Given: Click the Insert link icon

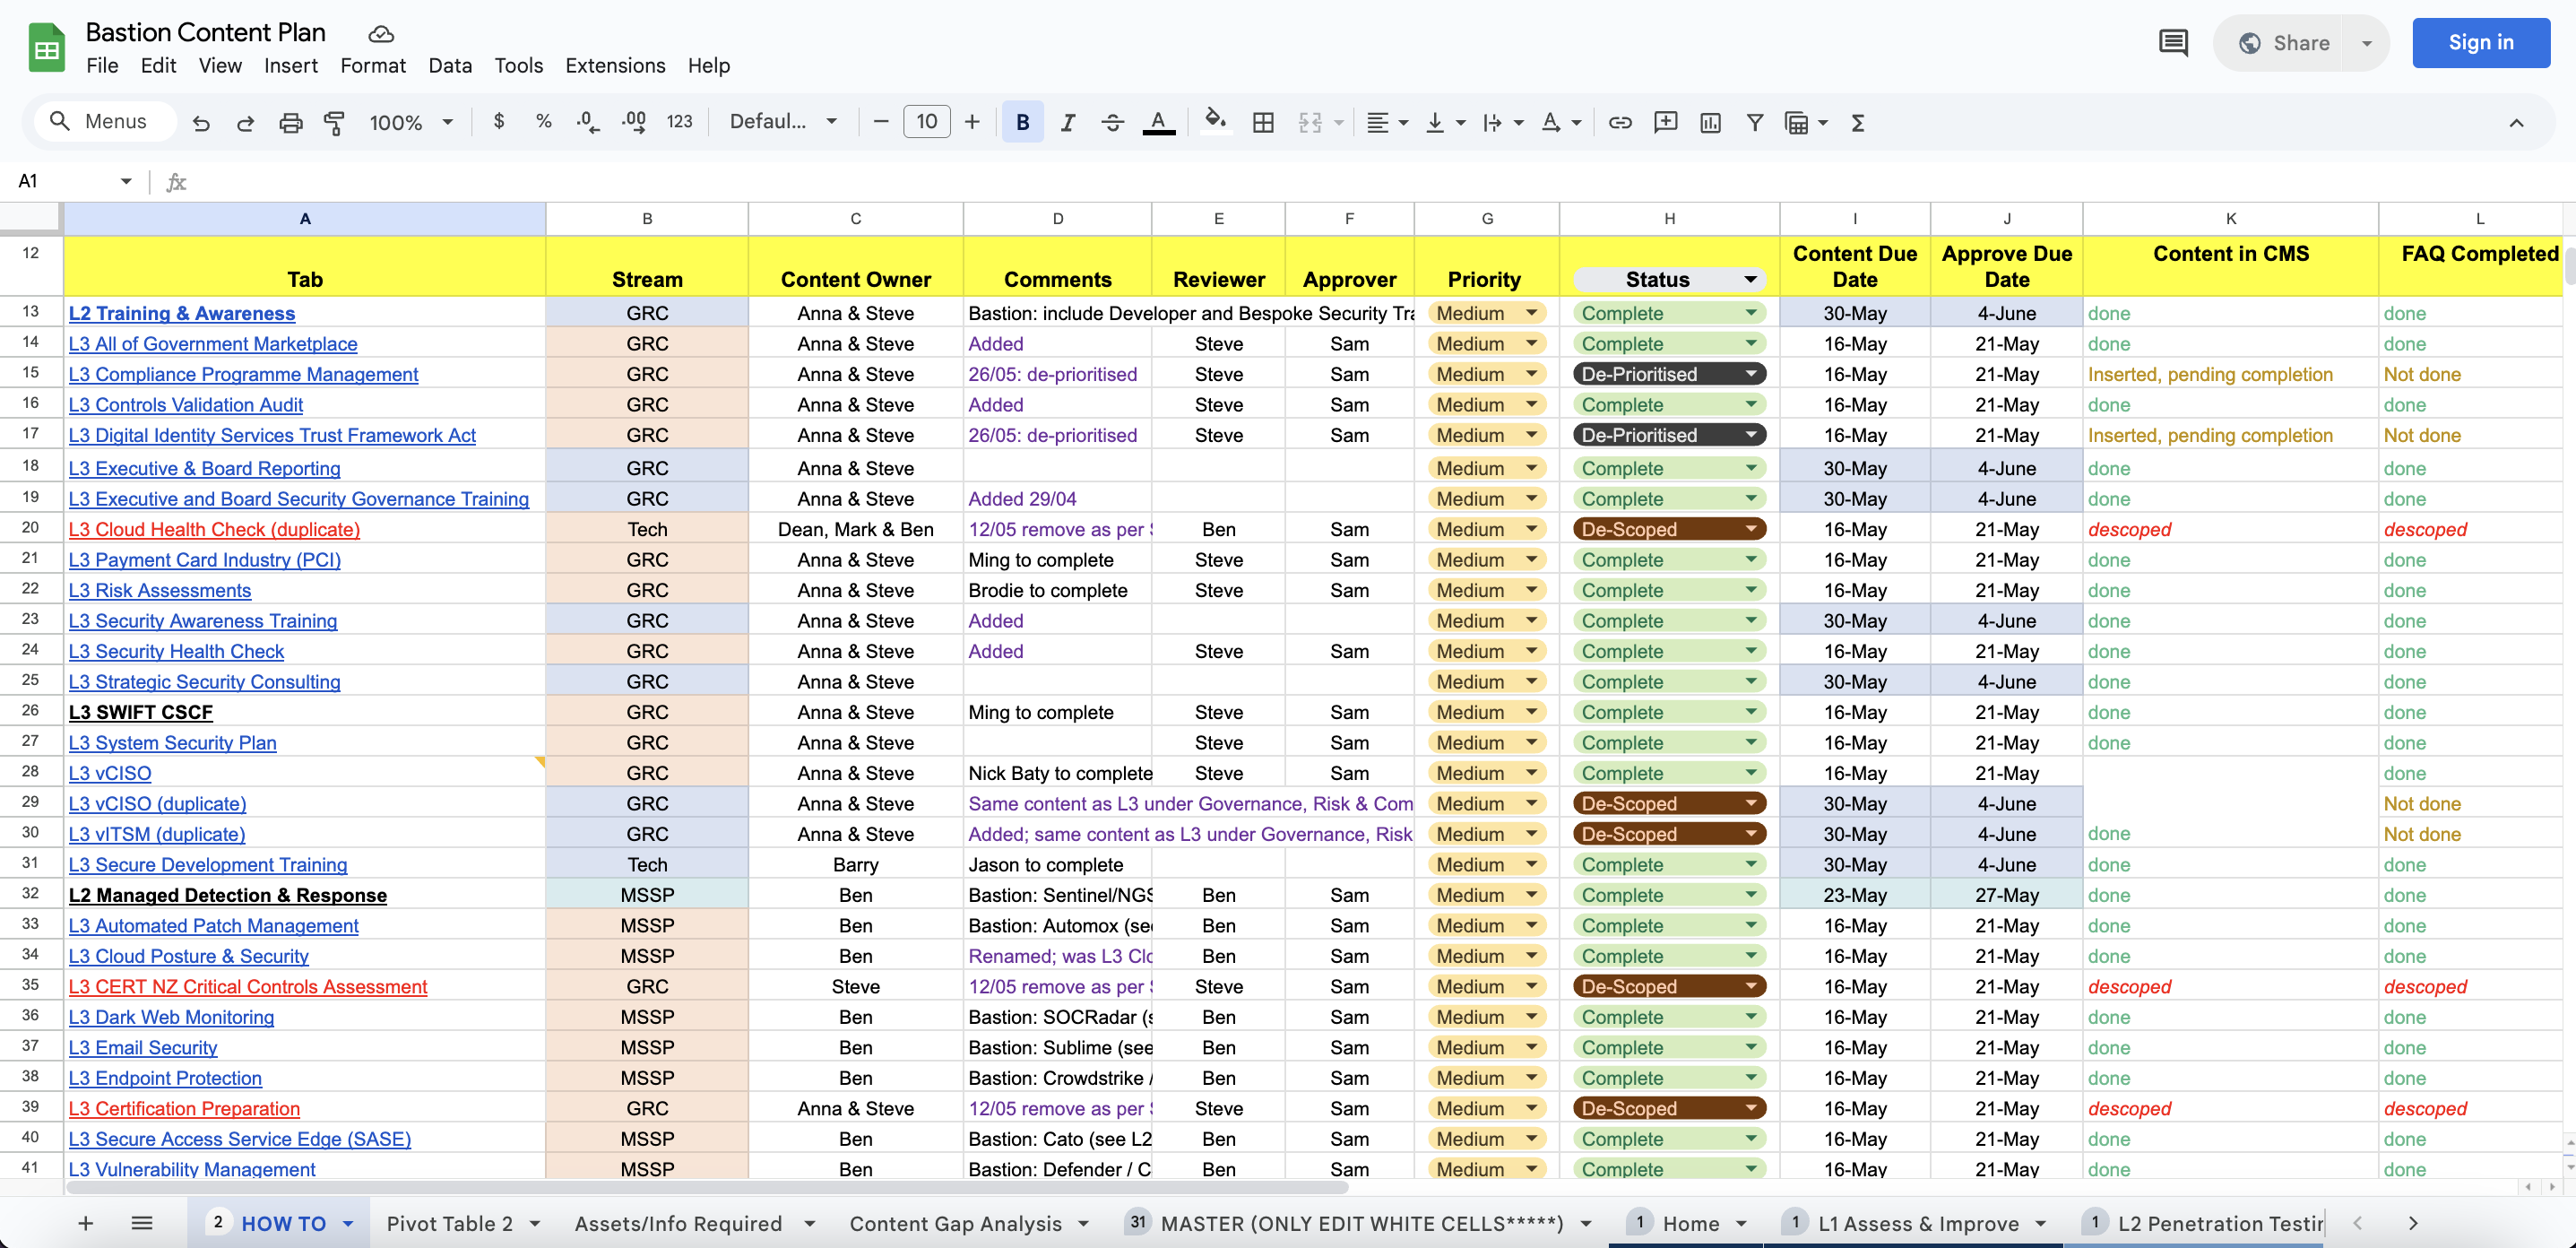Looking at the screenshot, I should pos(1620,122).
